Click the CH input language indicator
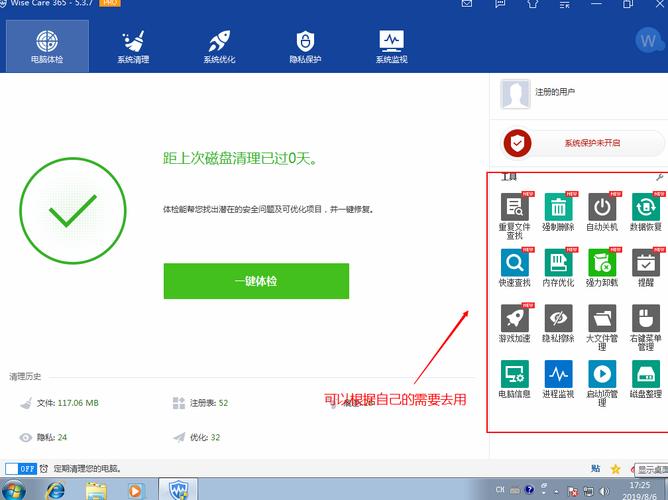668x500 pixels. 500,490
